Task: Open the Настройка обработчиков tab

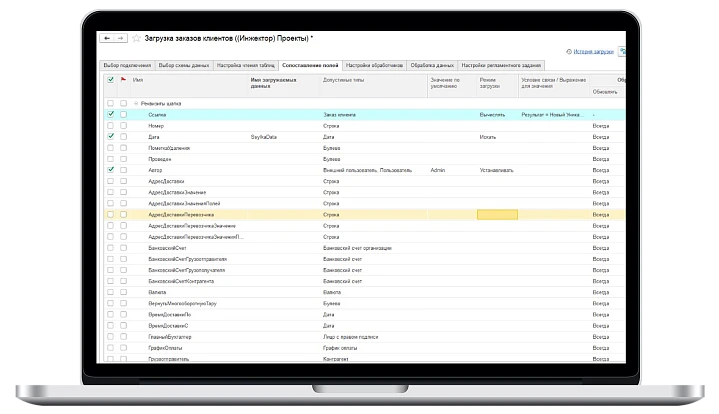Action: (375, 64)
